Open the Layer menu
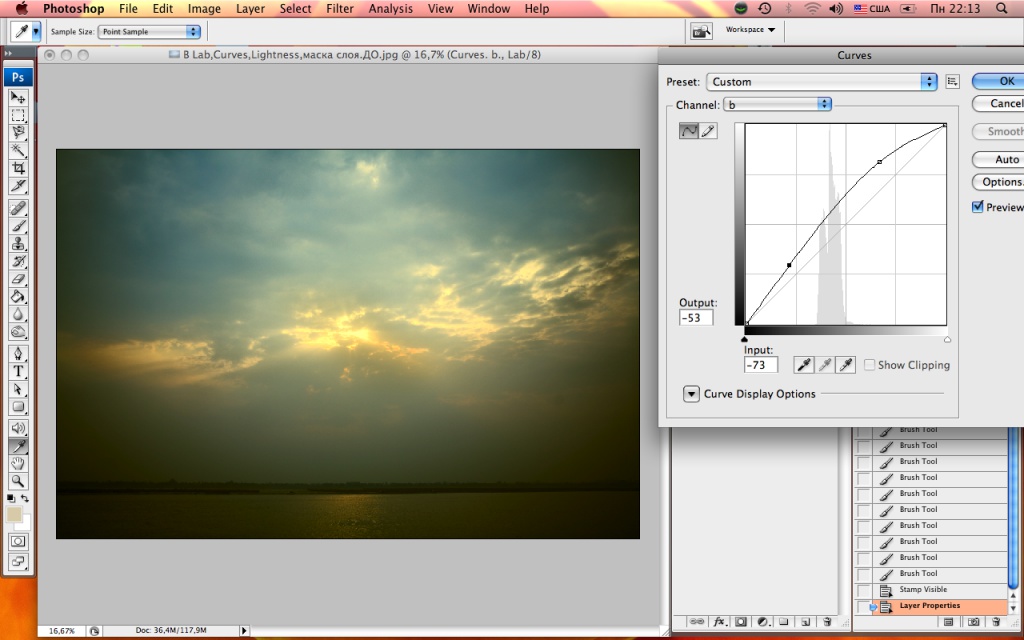This screenshot has height=640, width=1024. tap(250, 9)
